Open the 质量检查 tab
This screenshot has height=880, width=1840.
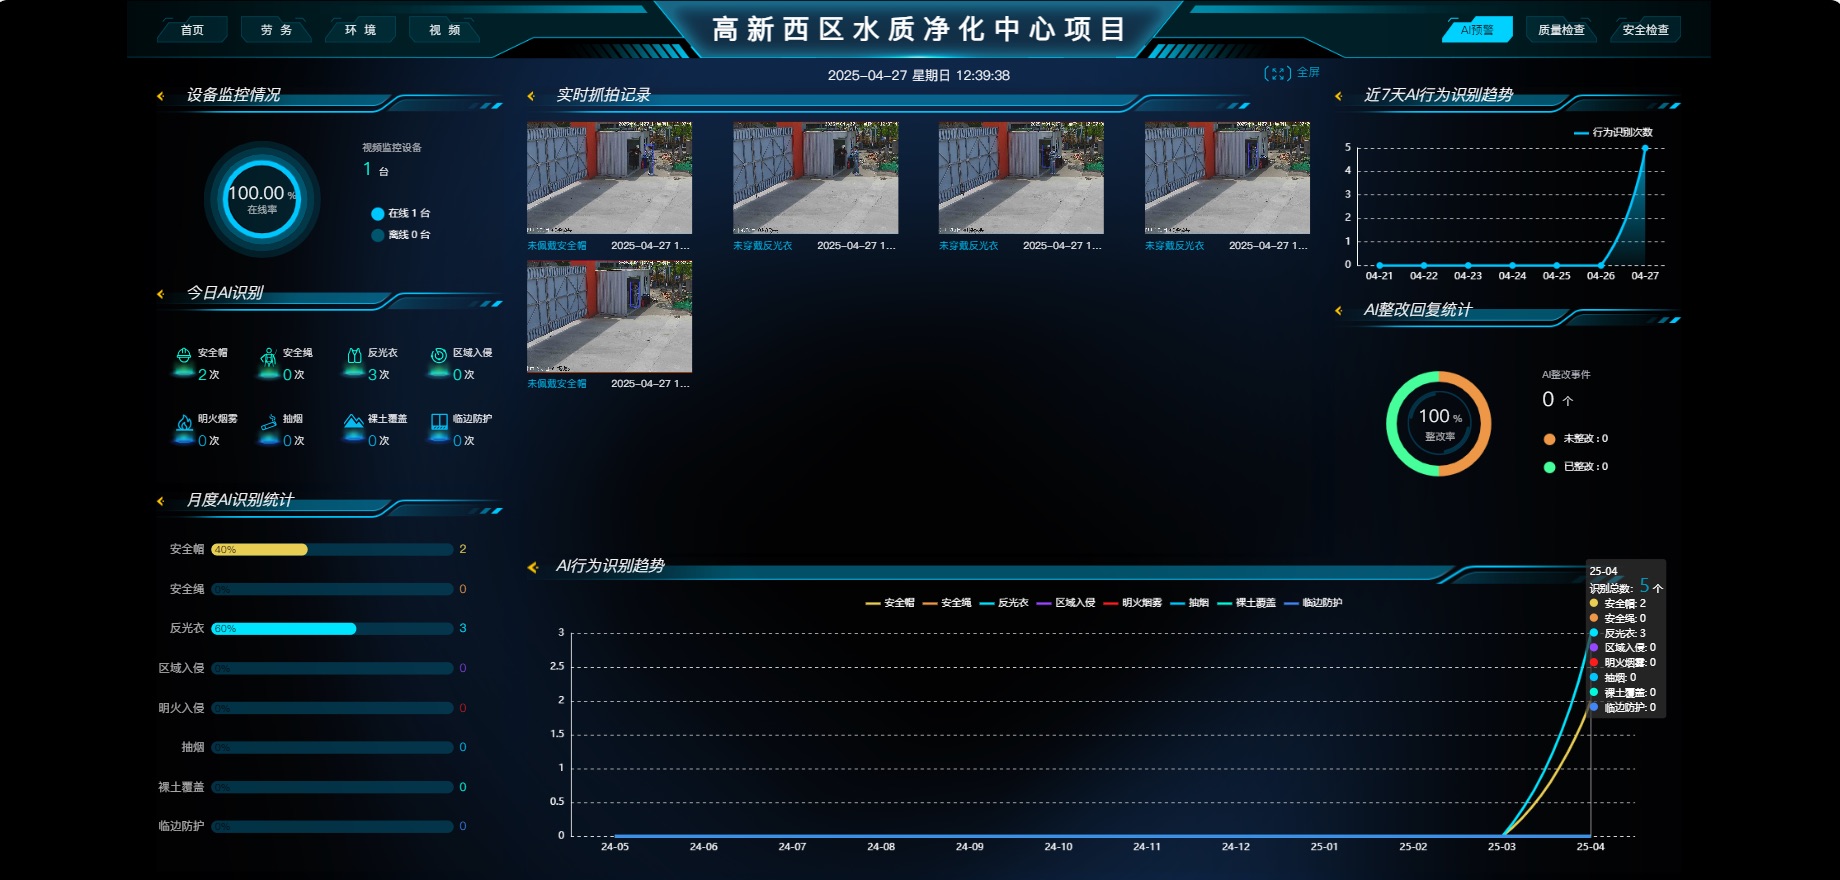1561,30
